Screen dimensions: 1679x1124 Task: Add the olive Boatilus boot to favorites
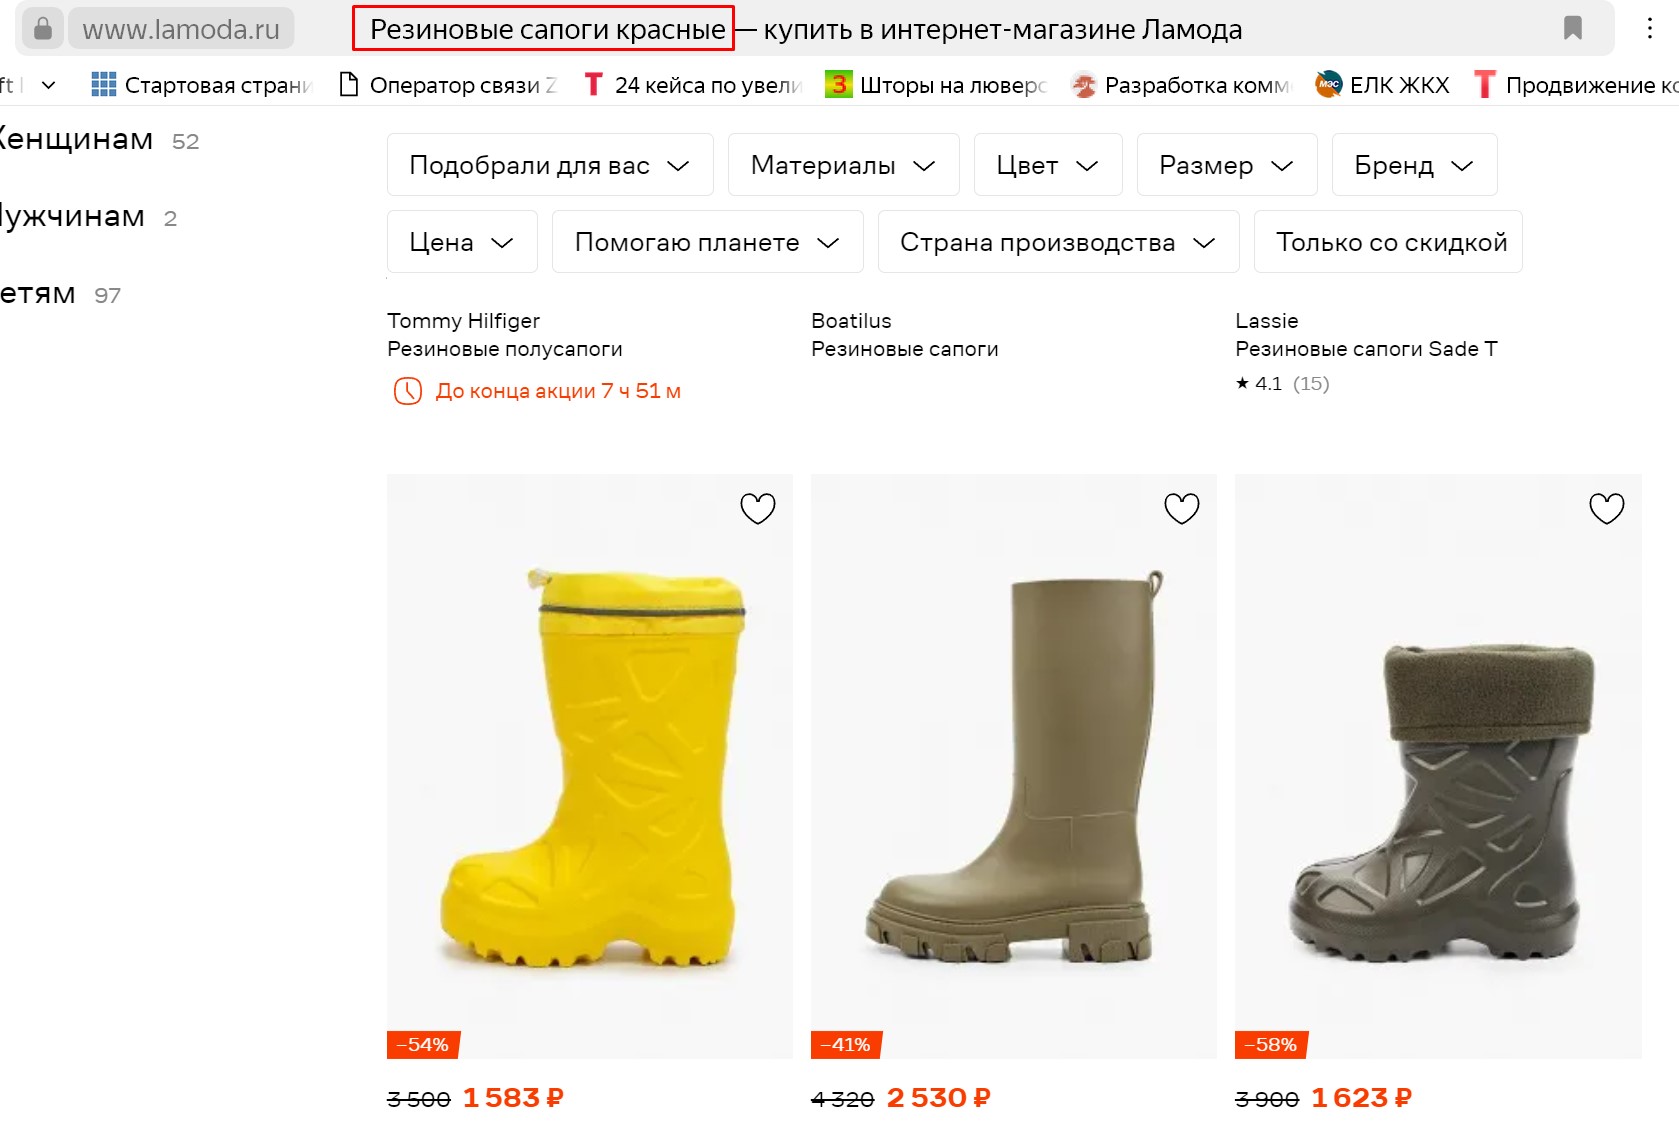tap(1181, 509)
